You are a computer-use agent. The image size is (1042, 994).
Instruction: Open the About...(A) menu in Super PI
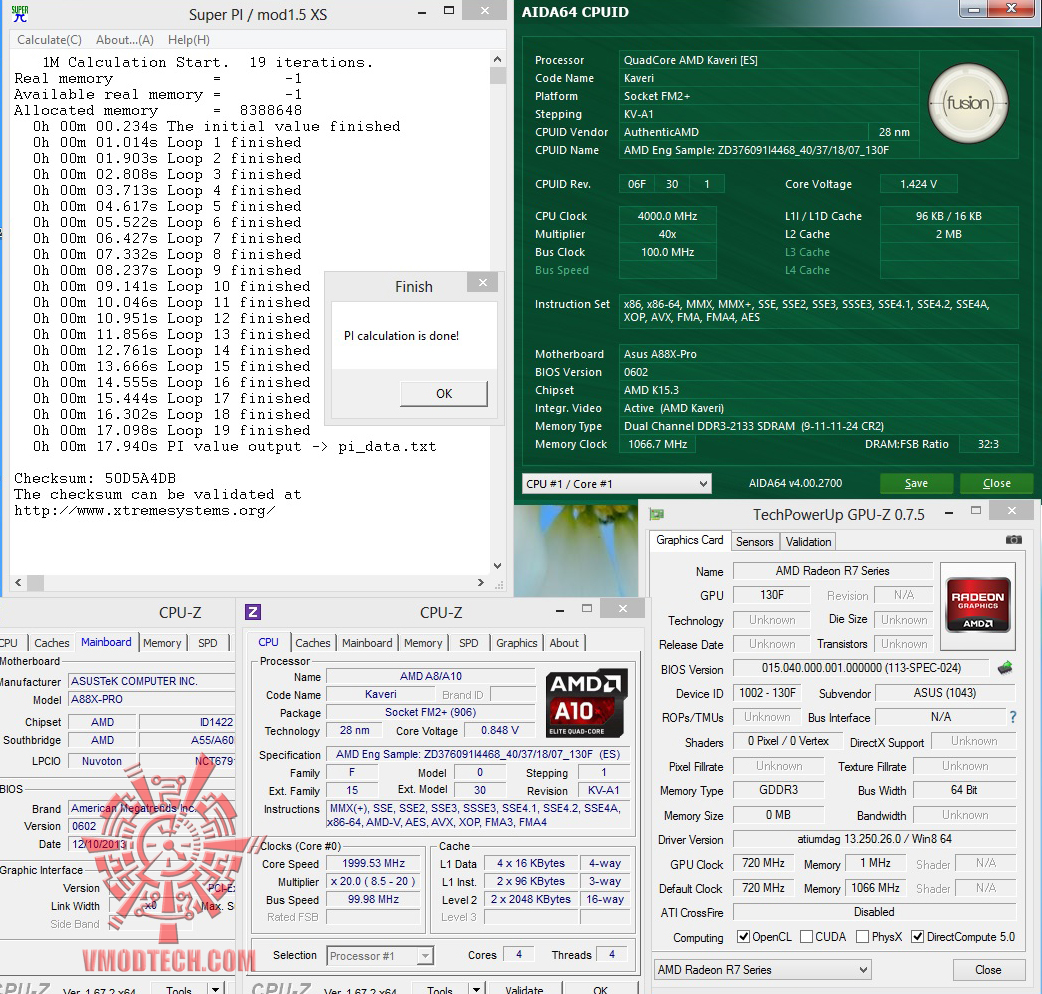(125, 40)
